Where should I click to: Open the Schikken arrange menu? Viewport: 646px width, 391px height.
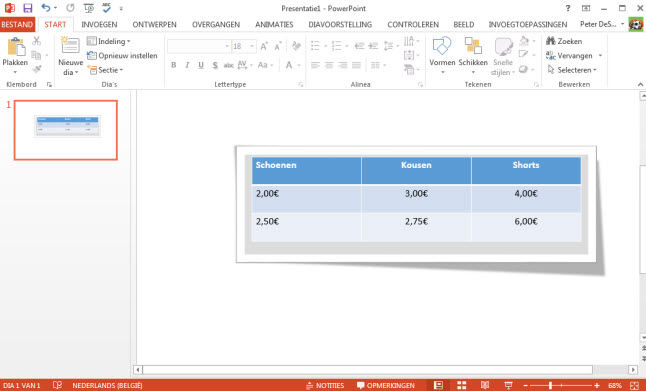[473, 56]
